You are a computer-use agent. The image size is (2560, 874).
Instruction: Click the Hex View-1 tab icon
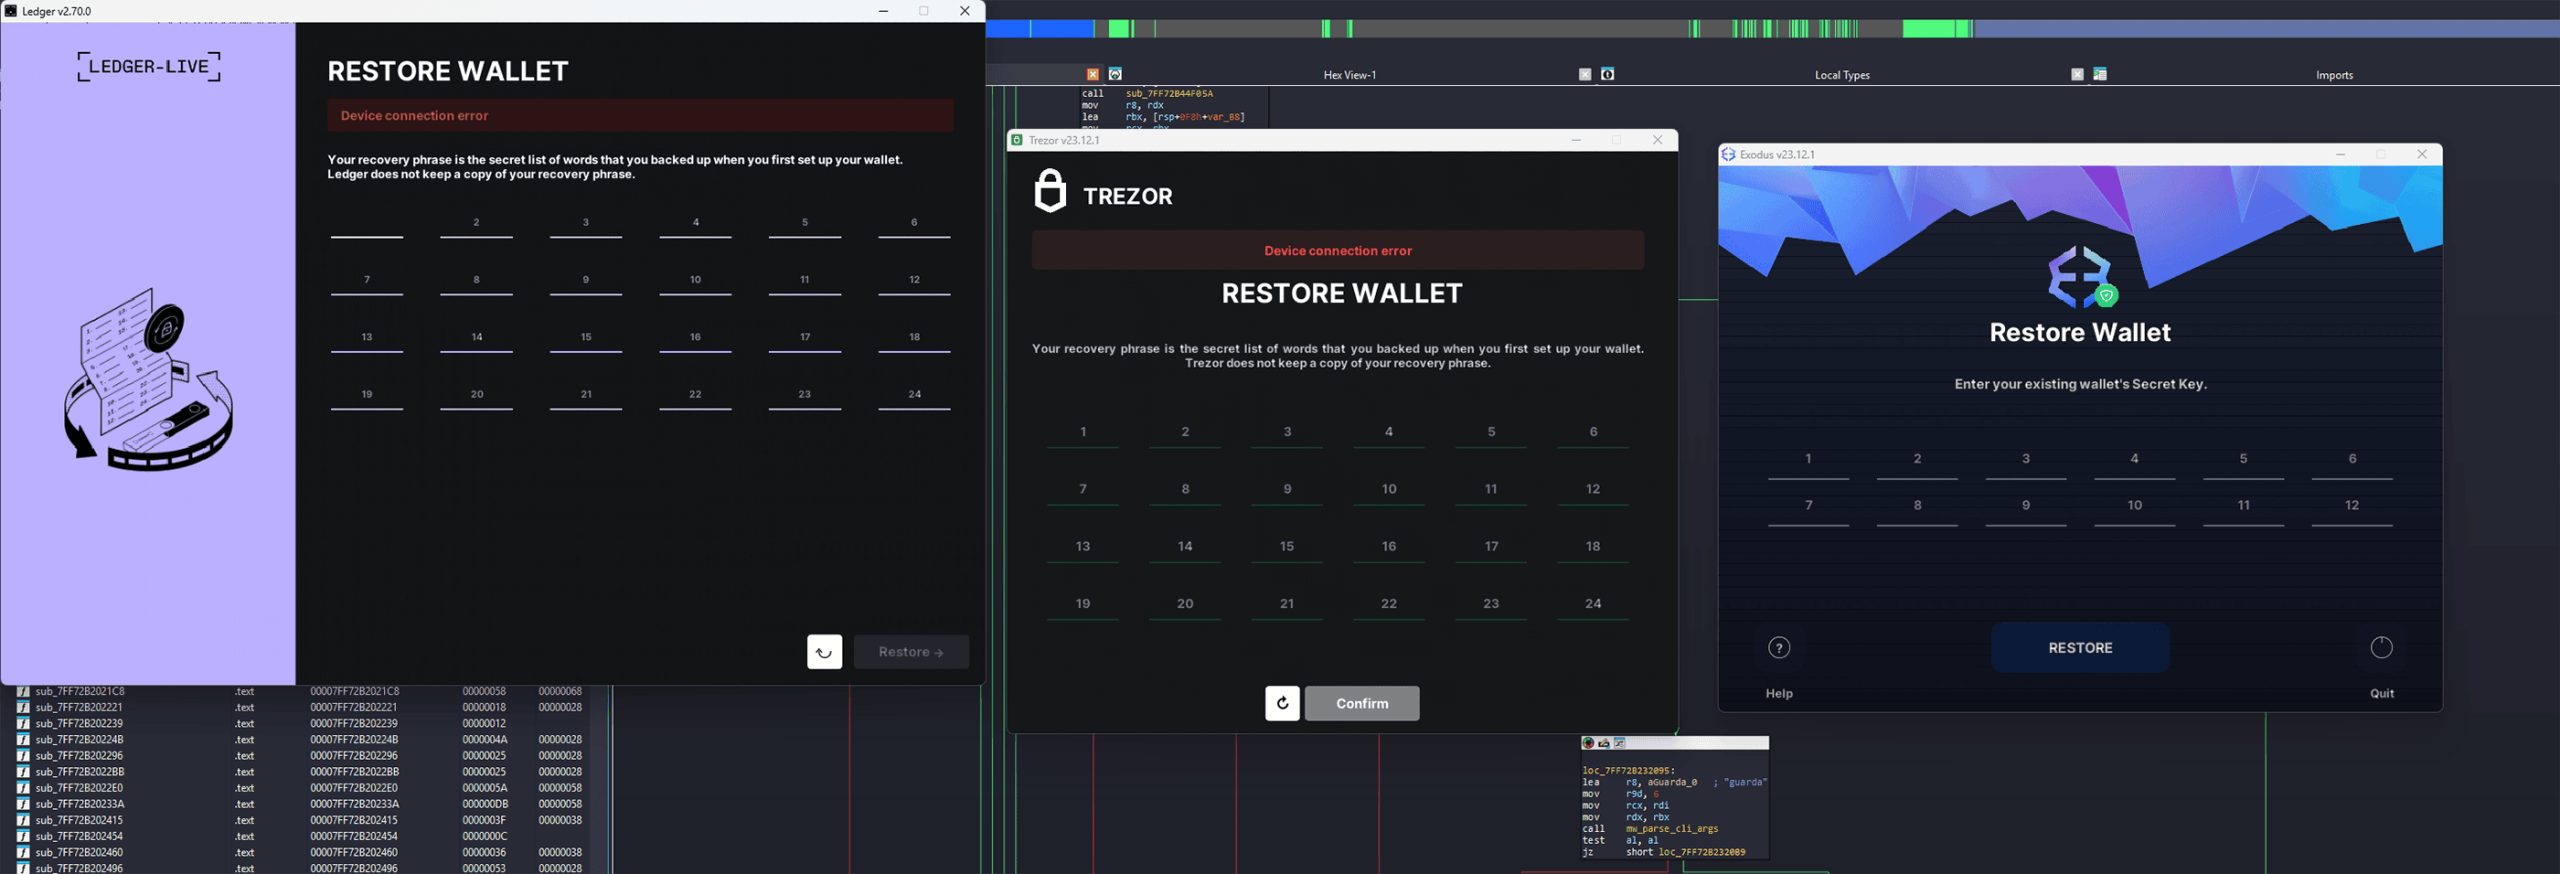[x=1115, y=74]
